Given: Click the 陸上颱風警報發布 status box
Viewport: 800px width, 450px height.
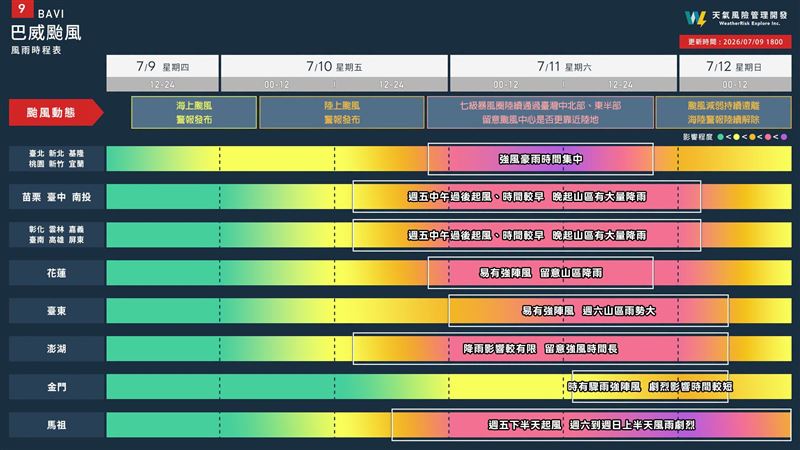Looking at the screenshot, I should point(342,112).
